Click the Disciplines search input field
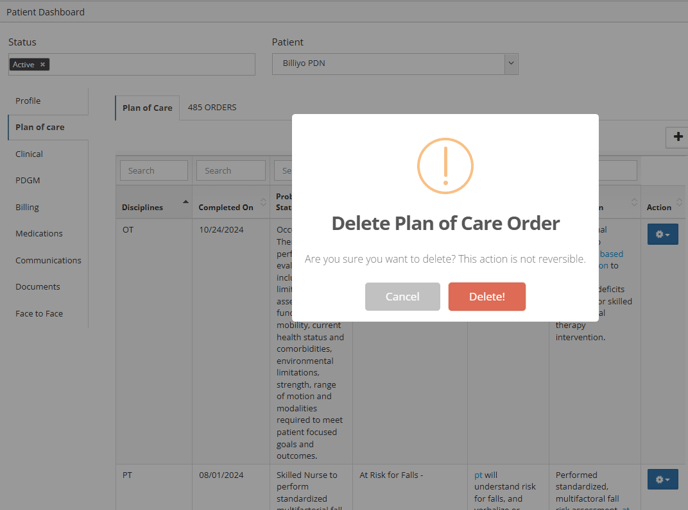The height and width of the screenshot is (510, 688). pyautogui.click(x=154, y=171)
